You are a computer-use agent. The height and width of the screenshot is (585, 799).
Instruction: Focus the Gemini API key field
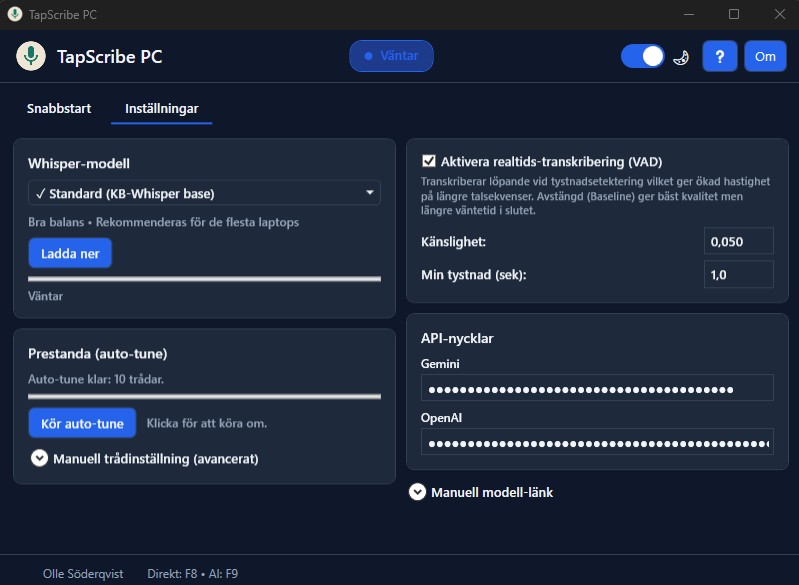pos(597,388)
